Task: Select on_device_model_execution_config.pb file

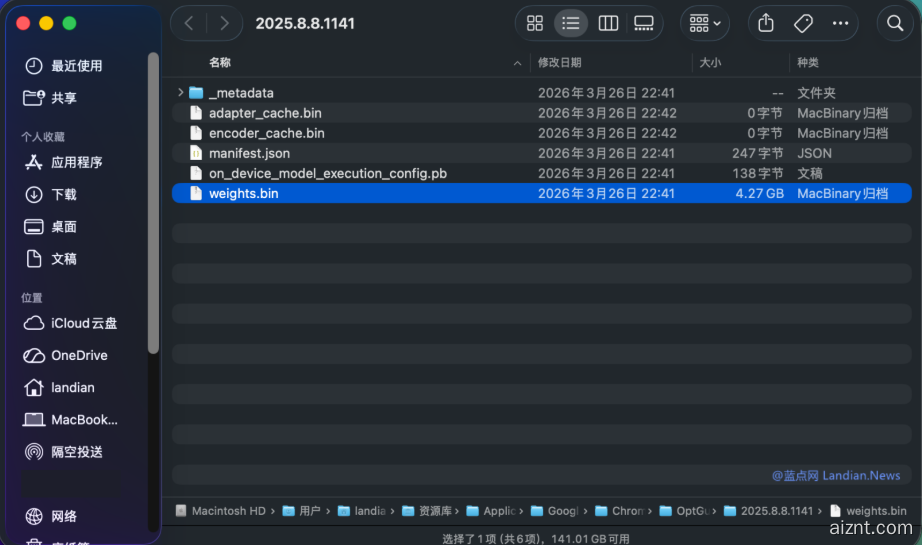Action: 542,173
